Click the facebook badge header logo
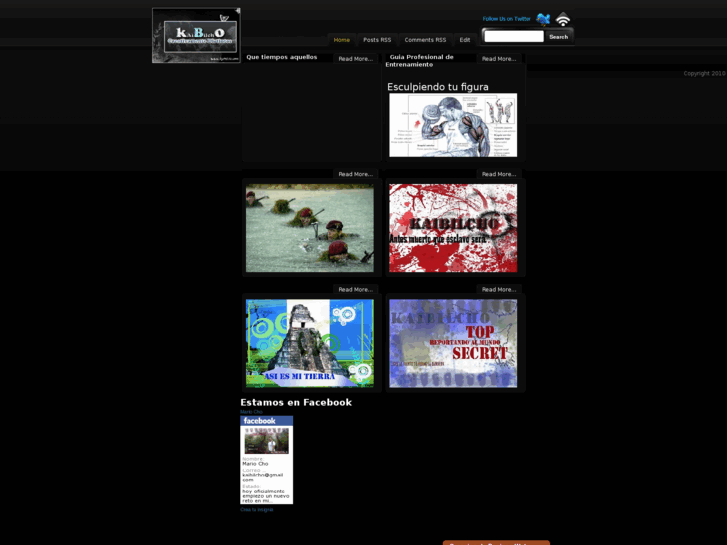The height and width of the screenshot is (545, 727). click(260, 421)
